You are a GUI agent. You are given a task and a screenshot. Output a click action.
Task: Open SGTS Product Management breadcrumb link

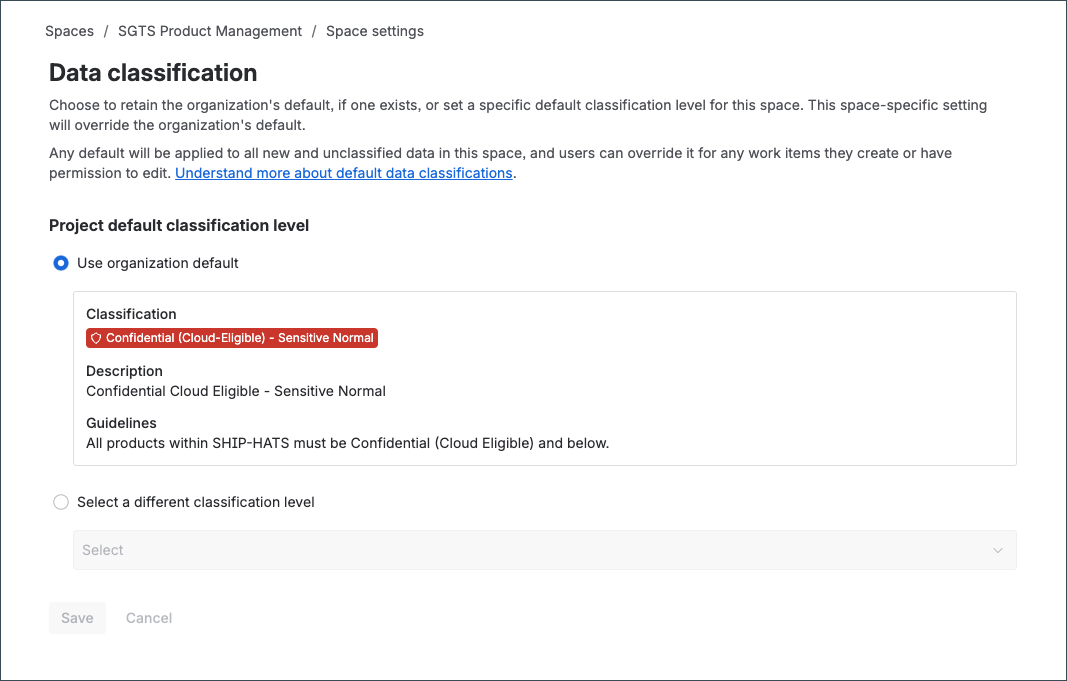[x=210, y=31]
